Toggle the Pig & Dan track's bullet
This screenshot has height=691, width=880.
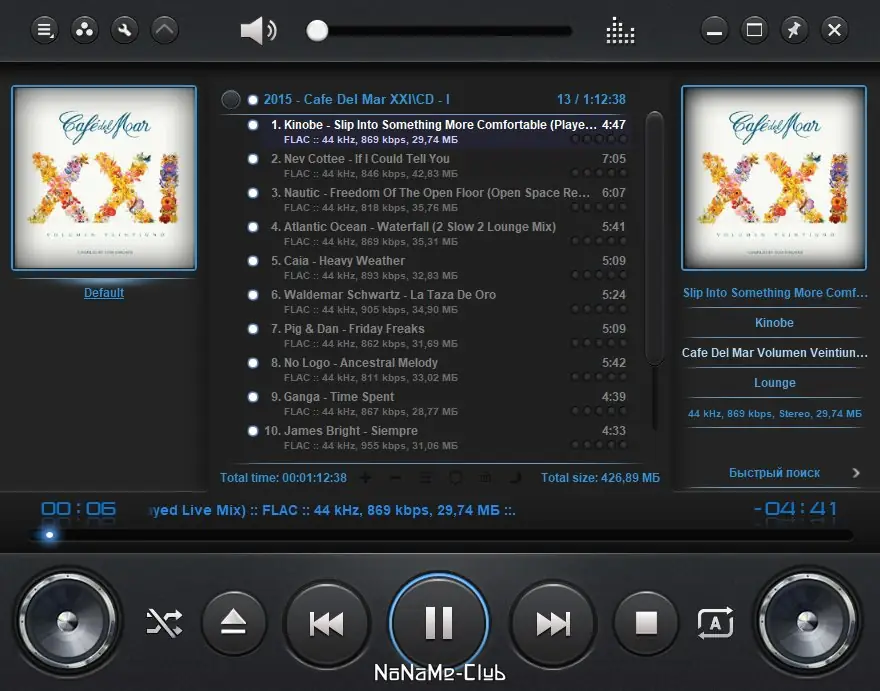253,328
